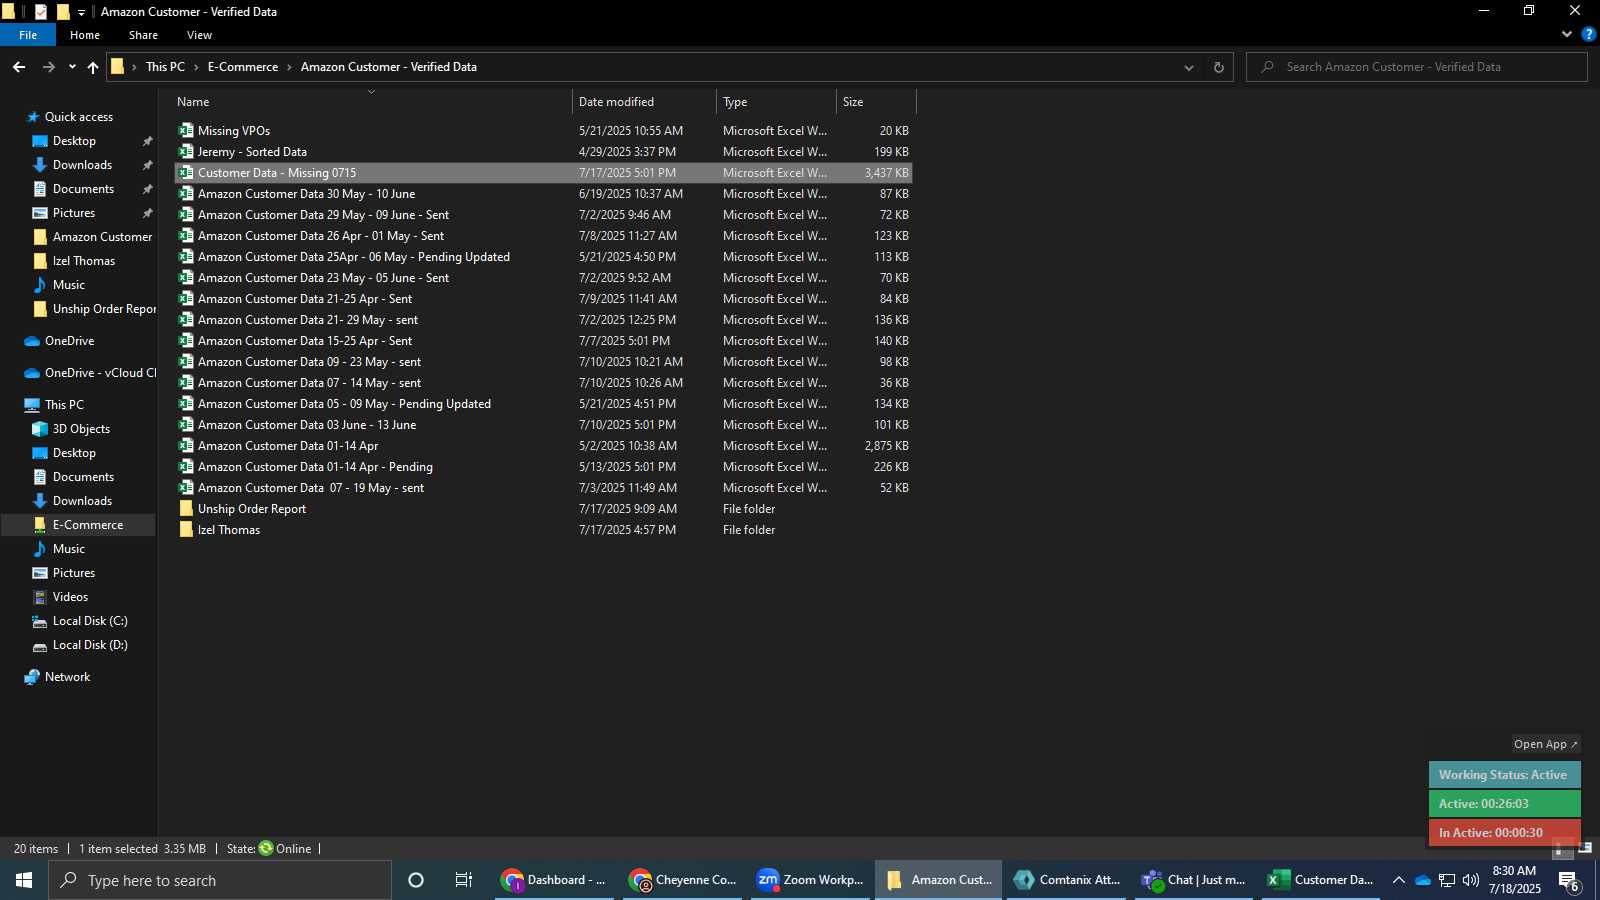The width and height of the screenshot is (1600, 900).
Task: Sort by Date modified column
Action: coord(644,102)
